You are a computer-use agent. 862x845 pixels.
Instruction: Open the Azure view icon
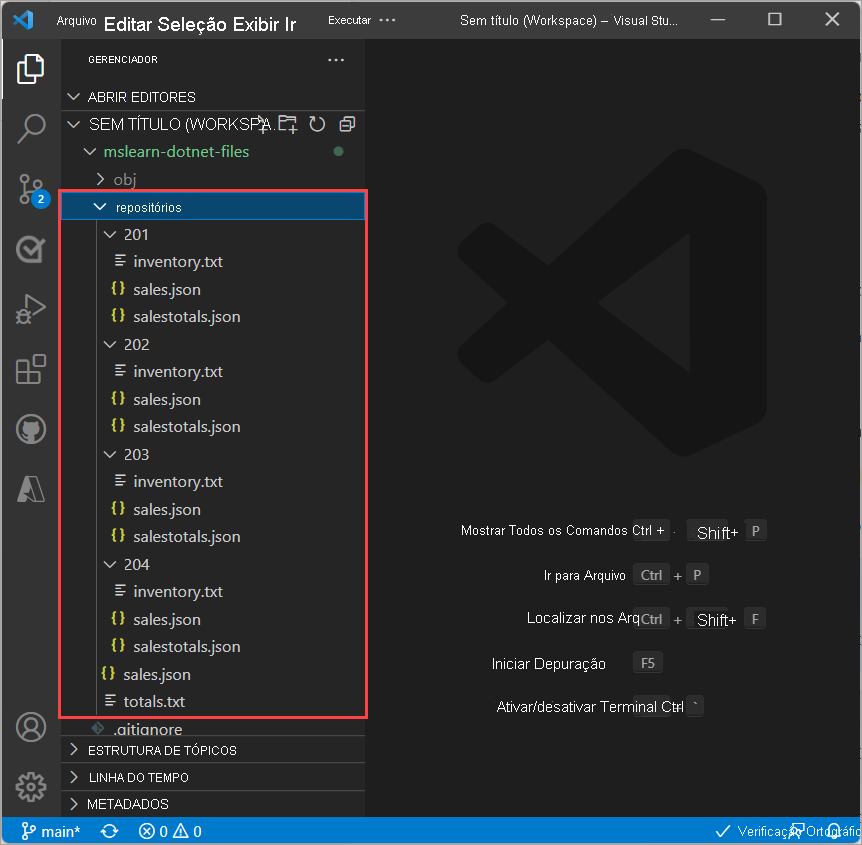point(31,489)
